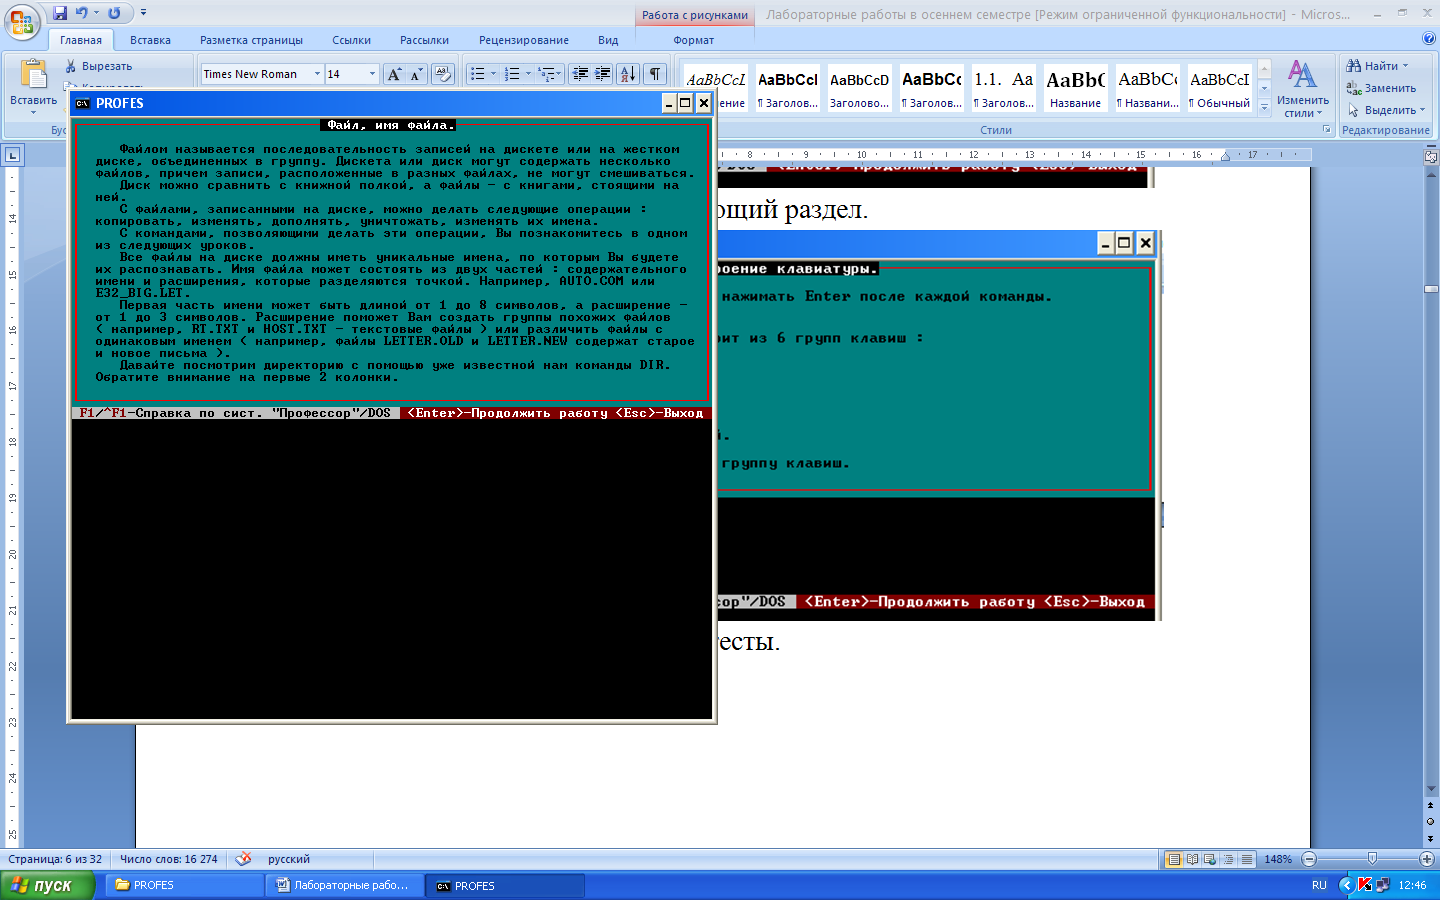
Task: Undo the last action in Word
Action: [x=82, y=13]
